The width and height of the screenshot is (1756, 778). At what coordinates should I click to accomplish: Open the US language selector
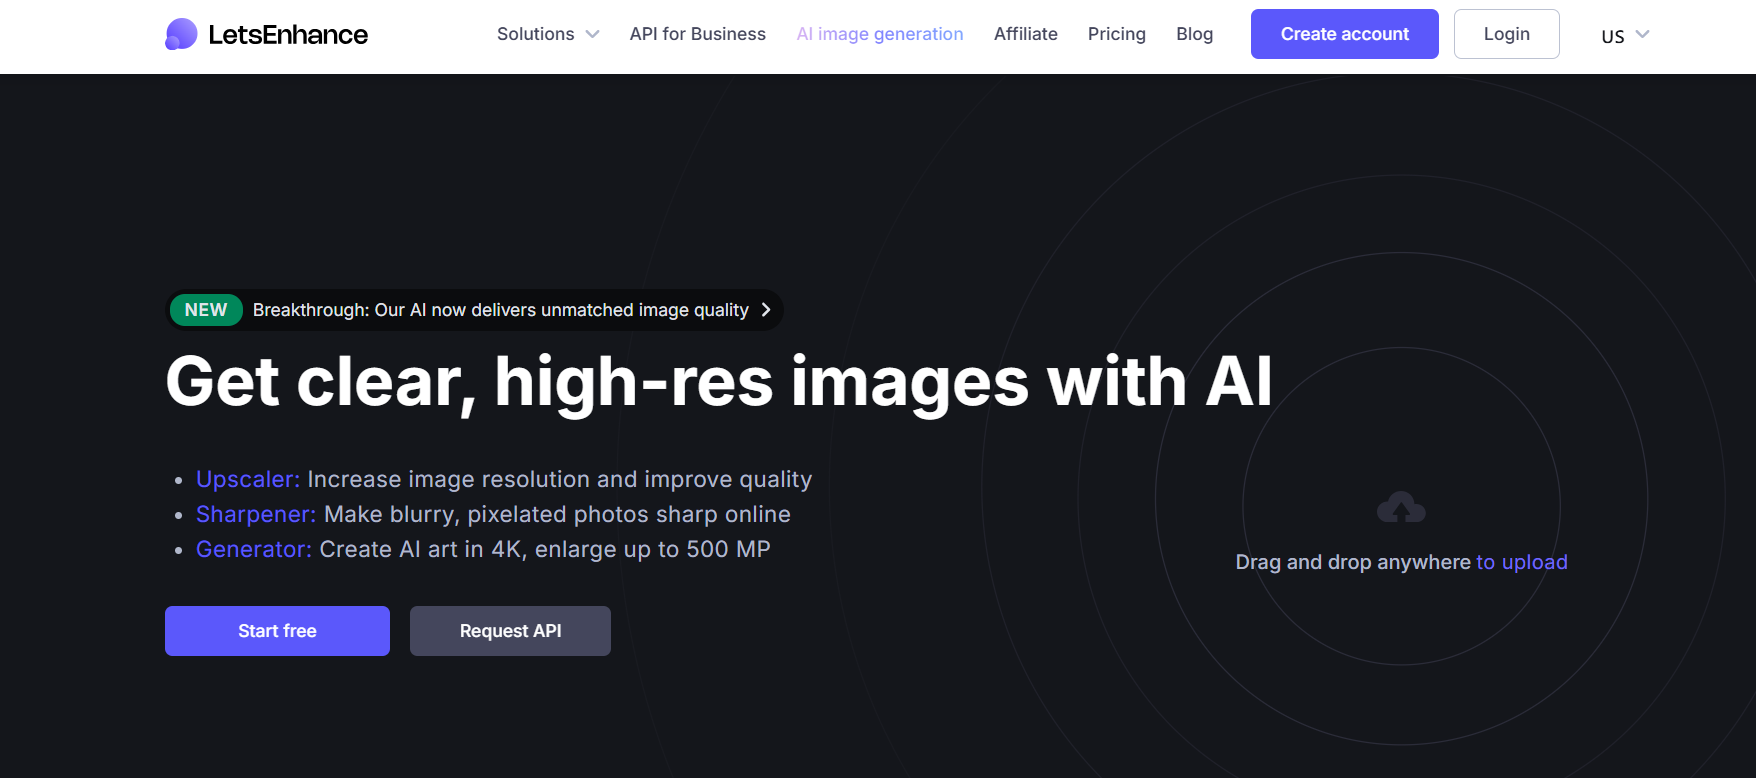pyautogui.click(x=1624, y=35)
